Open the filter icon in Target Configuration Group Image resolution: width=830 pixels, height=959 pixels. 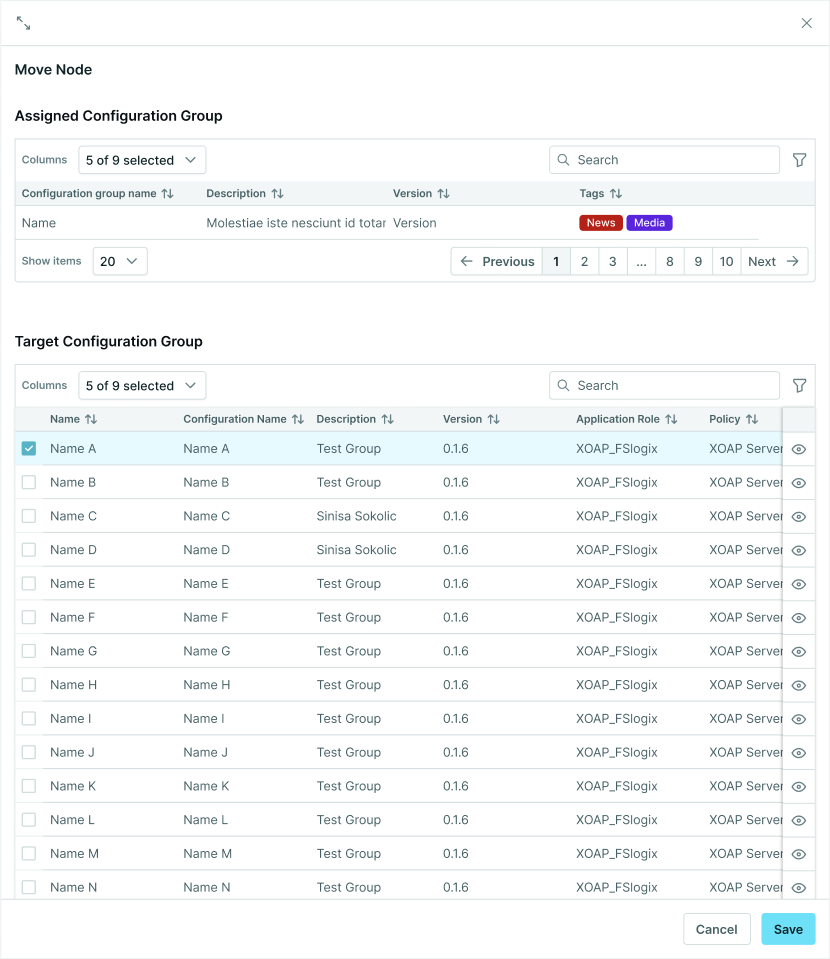799,385
